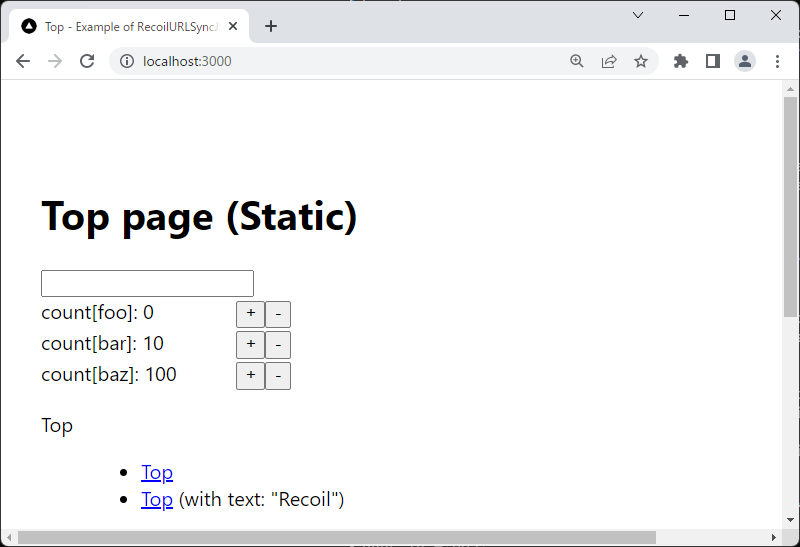
Task: Increment count[bar] with its + button
Action: (251, 345)
